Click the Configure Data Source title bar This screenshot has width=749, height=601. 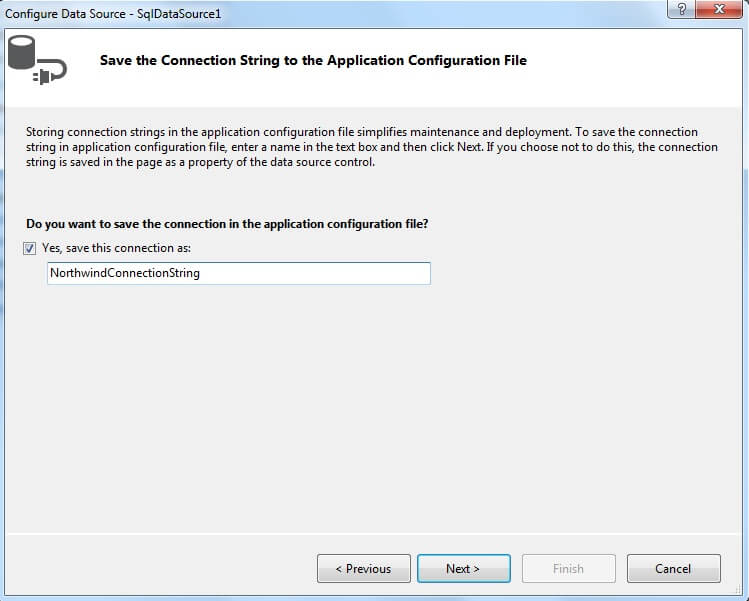400,13
